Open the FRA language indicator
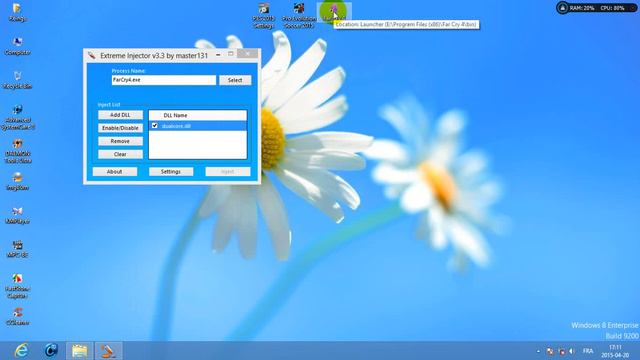This screenshot has width=640, height=360. (x=588, y=351)
